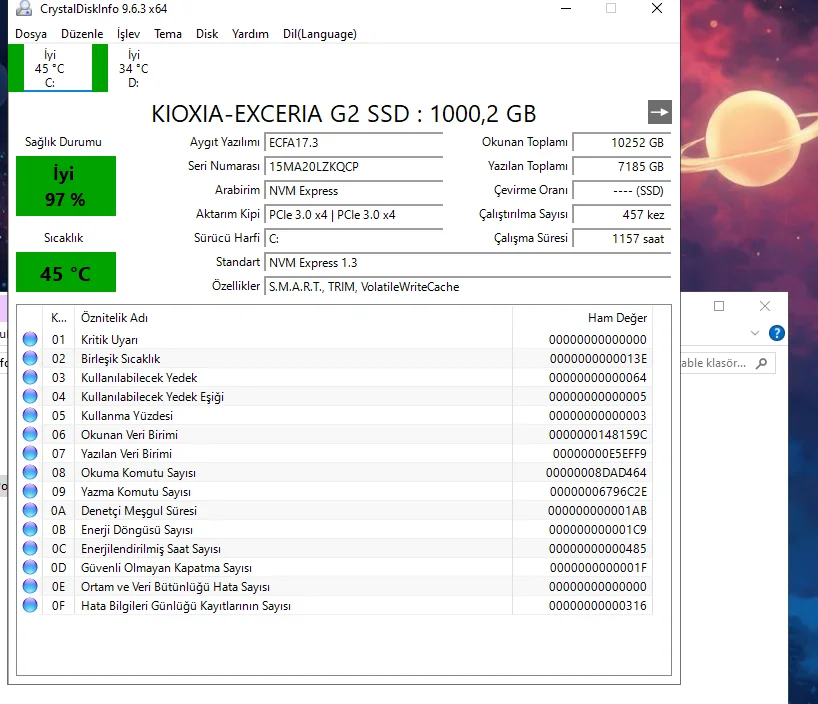Viewport: 818px width, 704px height.
Task: Select raw value 00000000000316
Action: click(x=598, y=605)
